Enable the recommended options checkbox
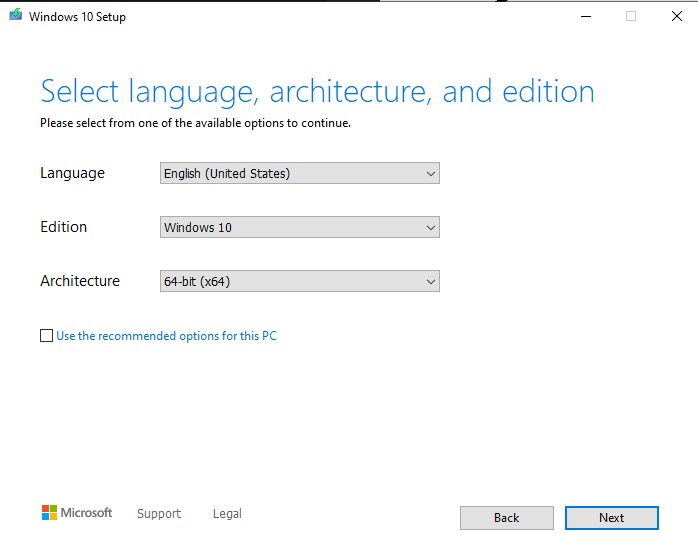Viewport: 698px width, 551px height. pos(46,336)
